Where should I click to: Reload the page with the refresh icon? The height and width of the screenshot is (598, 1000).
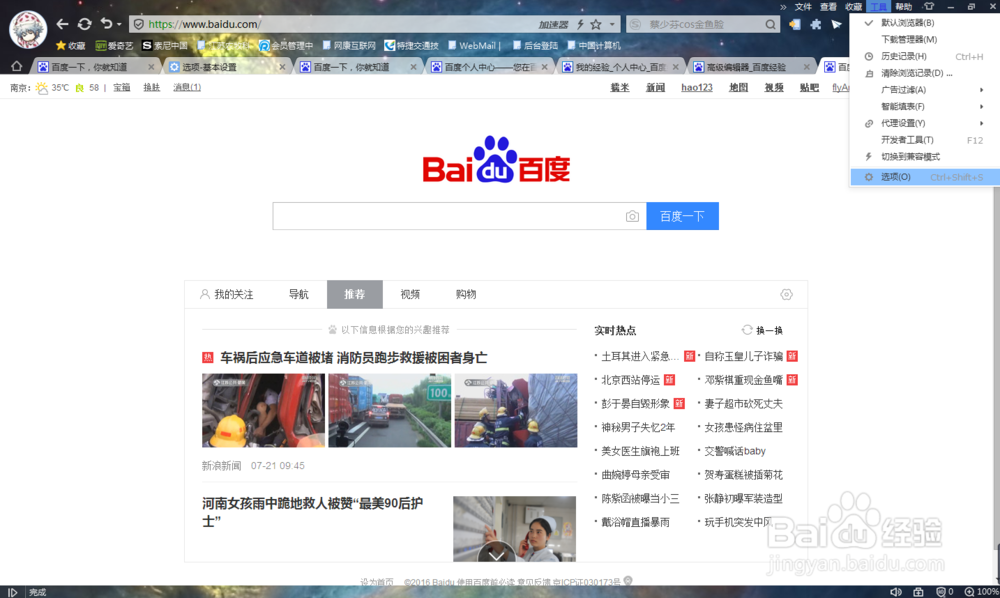click(x=84, y=24)
